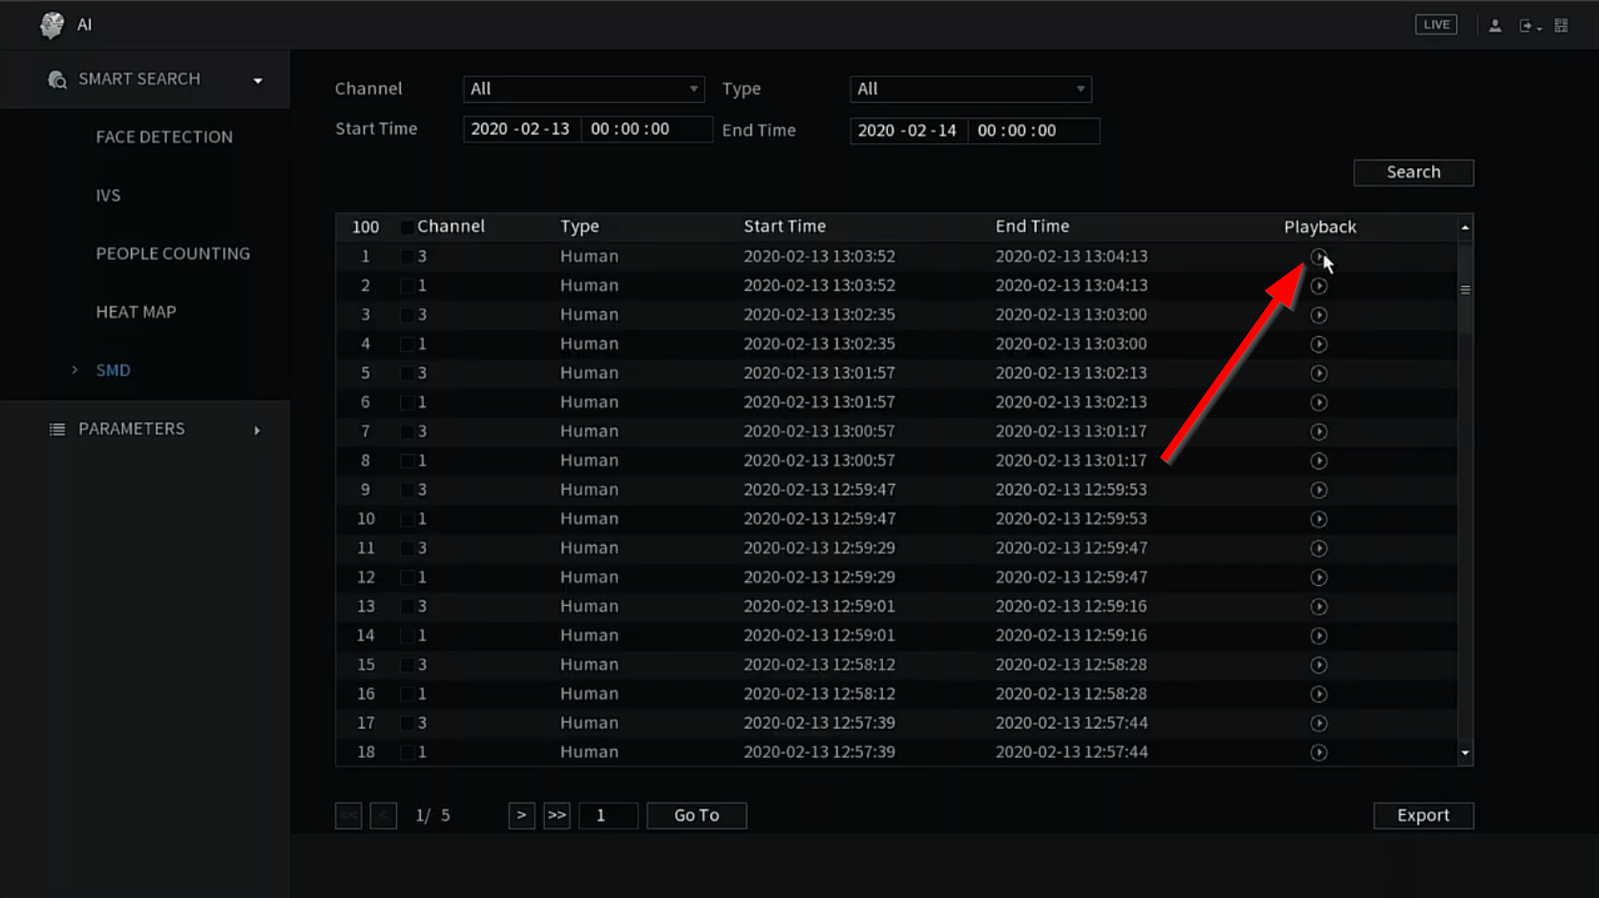The image size is (1599, 898).
Task: Select the SMD menu item
Action: (x=113, y=370)
